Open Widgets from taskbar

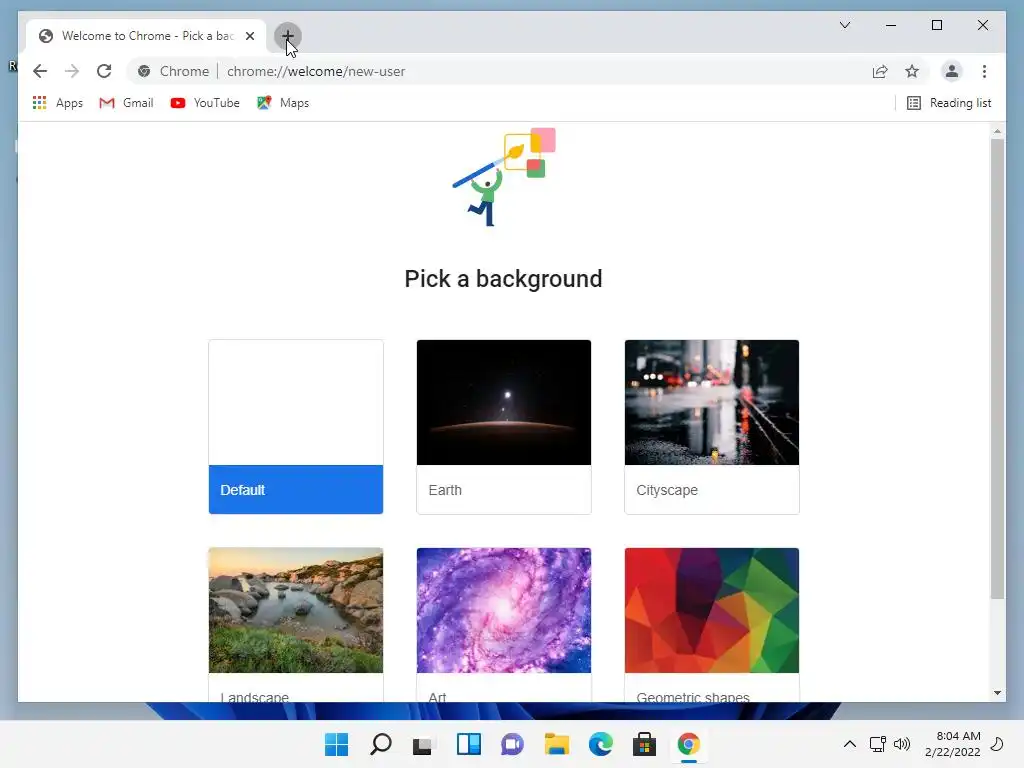468,744
